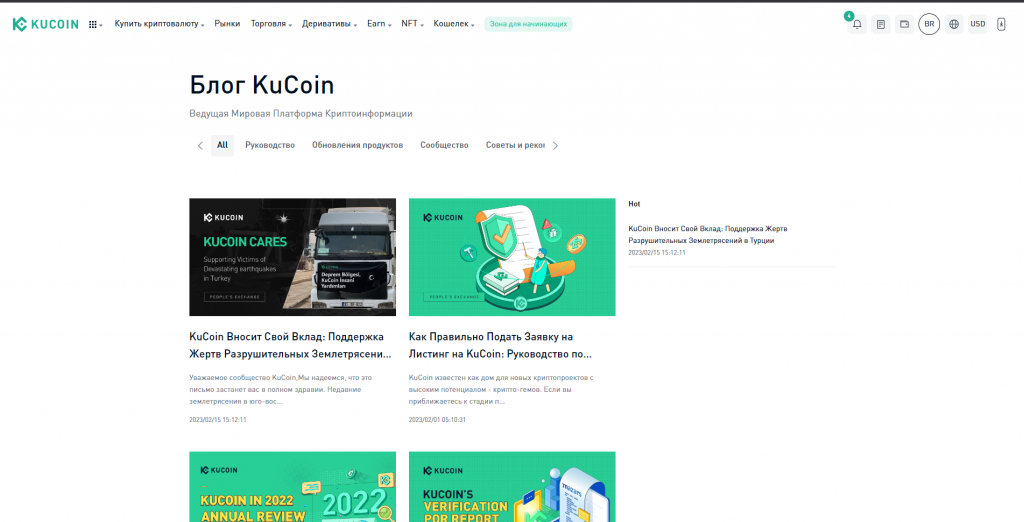Open the wallet assets icon in header
The width and height of the screenshot is (1024, 522).
904,24
